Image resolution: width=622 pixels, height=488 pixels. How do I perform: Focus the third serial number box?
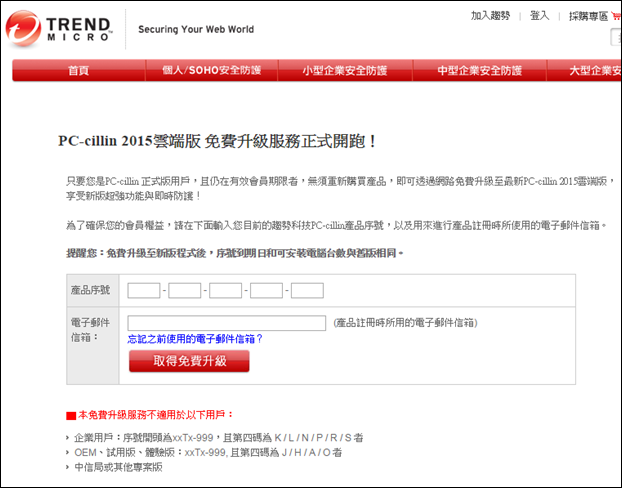click(x=225, y=290)
